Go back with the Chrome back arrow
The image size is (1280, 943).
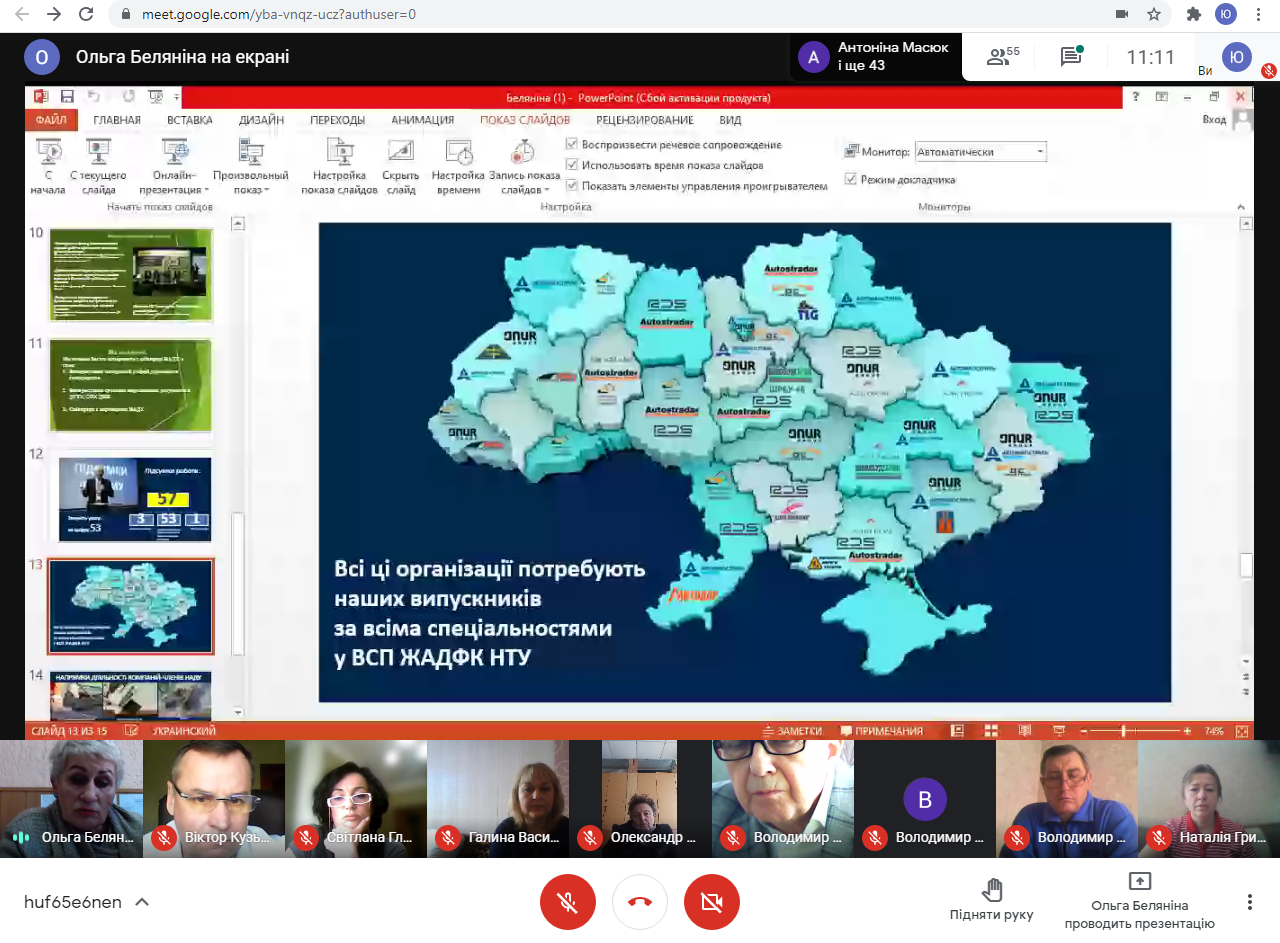(x=21, y=14)
